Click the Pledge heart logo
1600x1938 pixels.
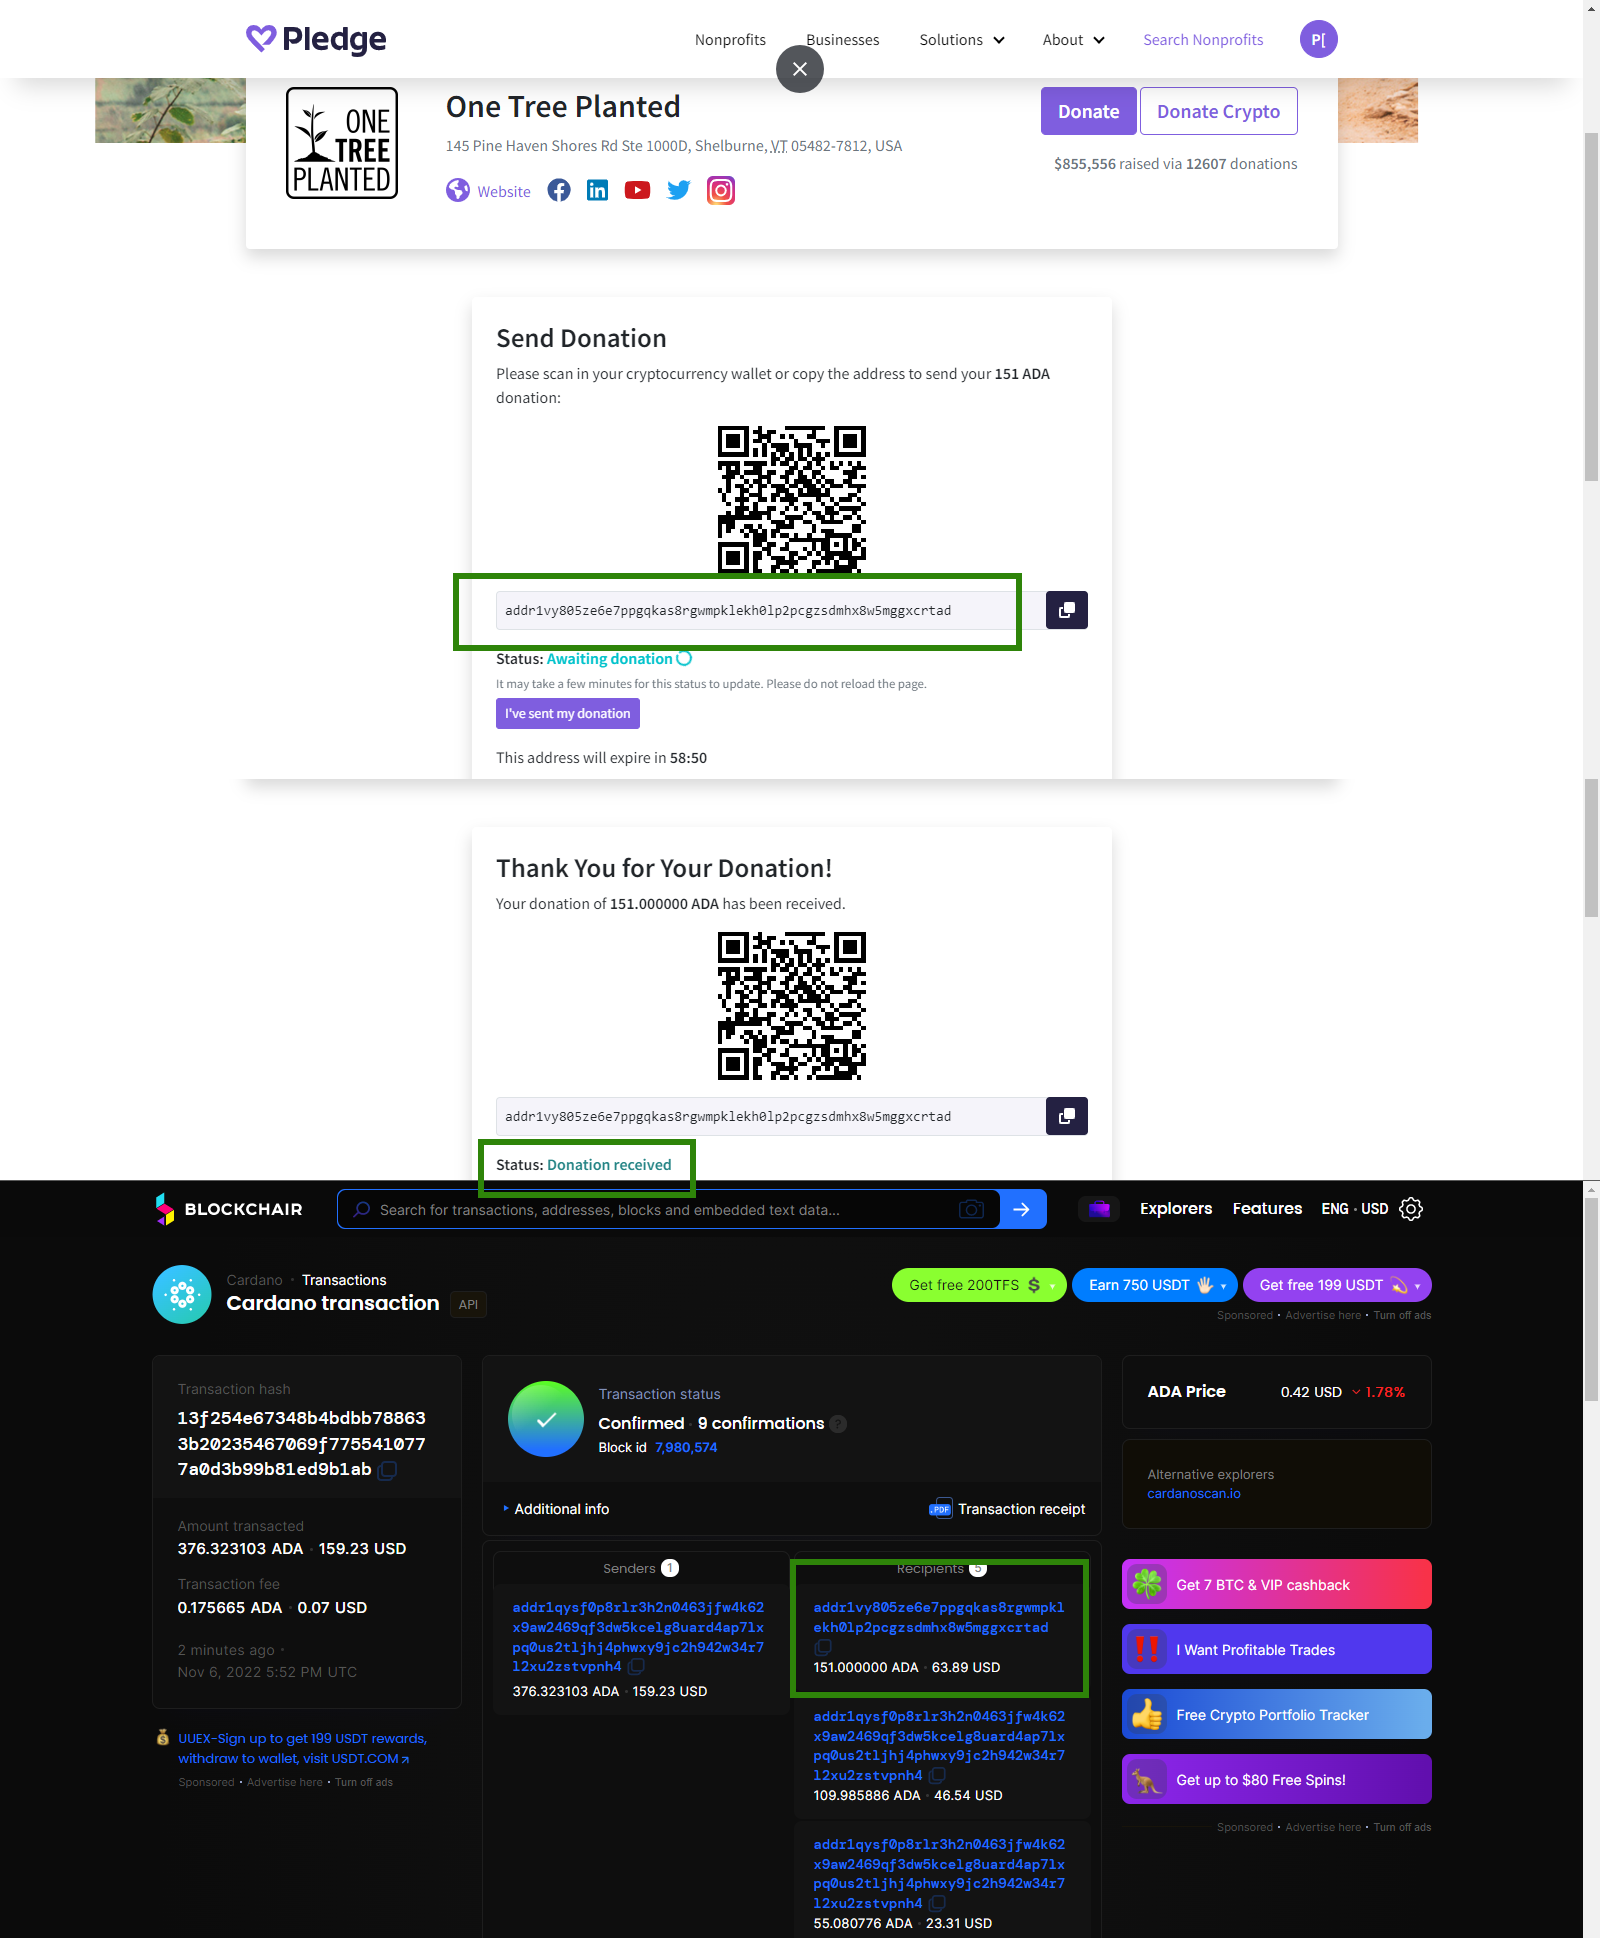(x=316, y=39)
